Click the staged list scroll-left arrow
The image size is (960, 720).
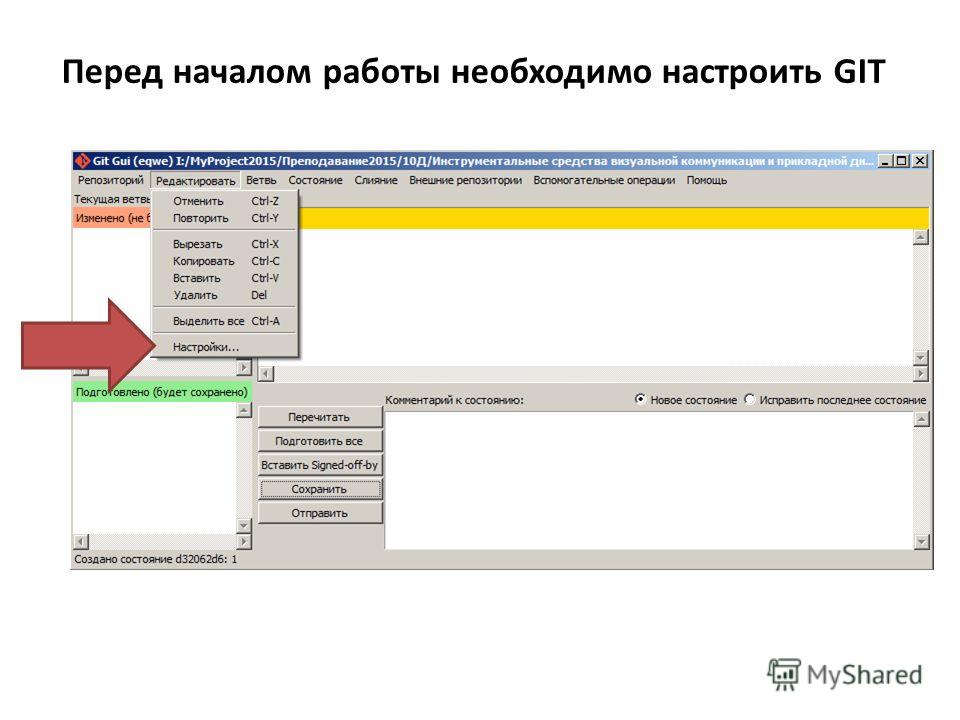(x=81, y=542)
